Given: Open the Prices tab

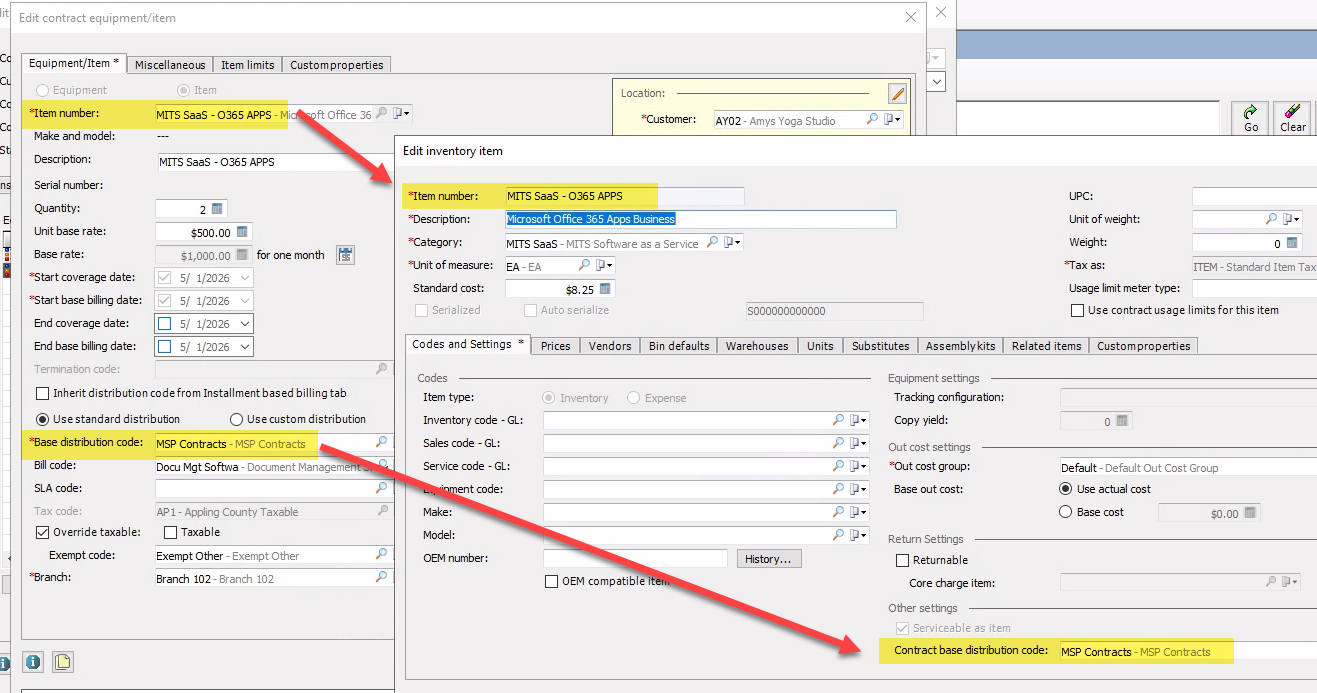Looking at the screenshot, I should (555, 346).
